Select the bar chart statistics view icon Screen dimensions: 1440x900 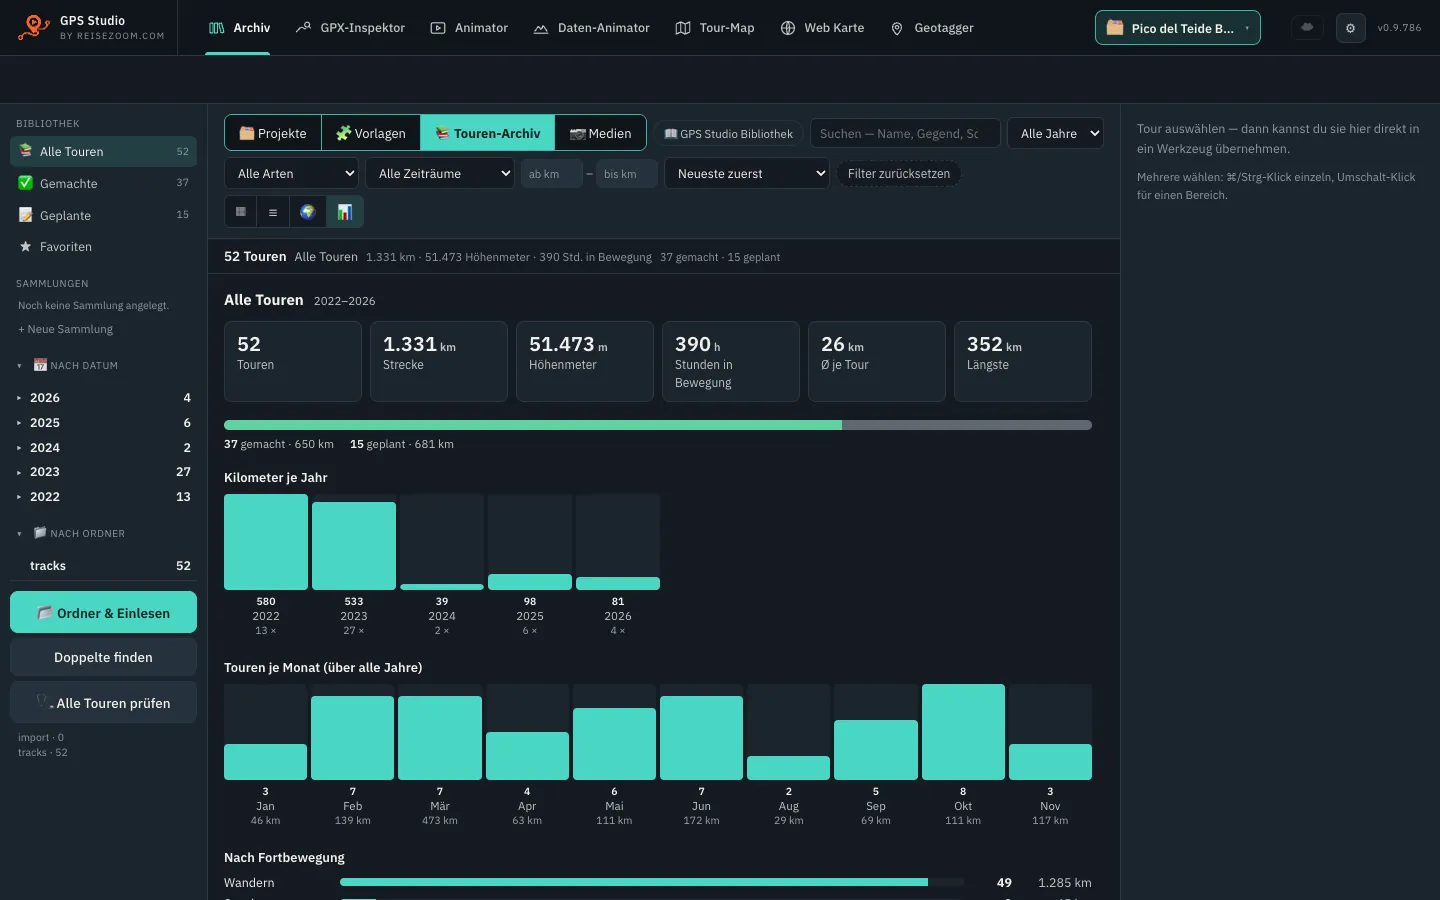point(345,212)
